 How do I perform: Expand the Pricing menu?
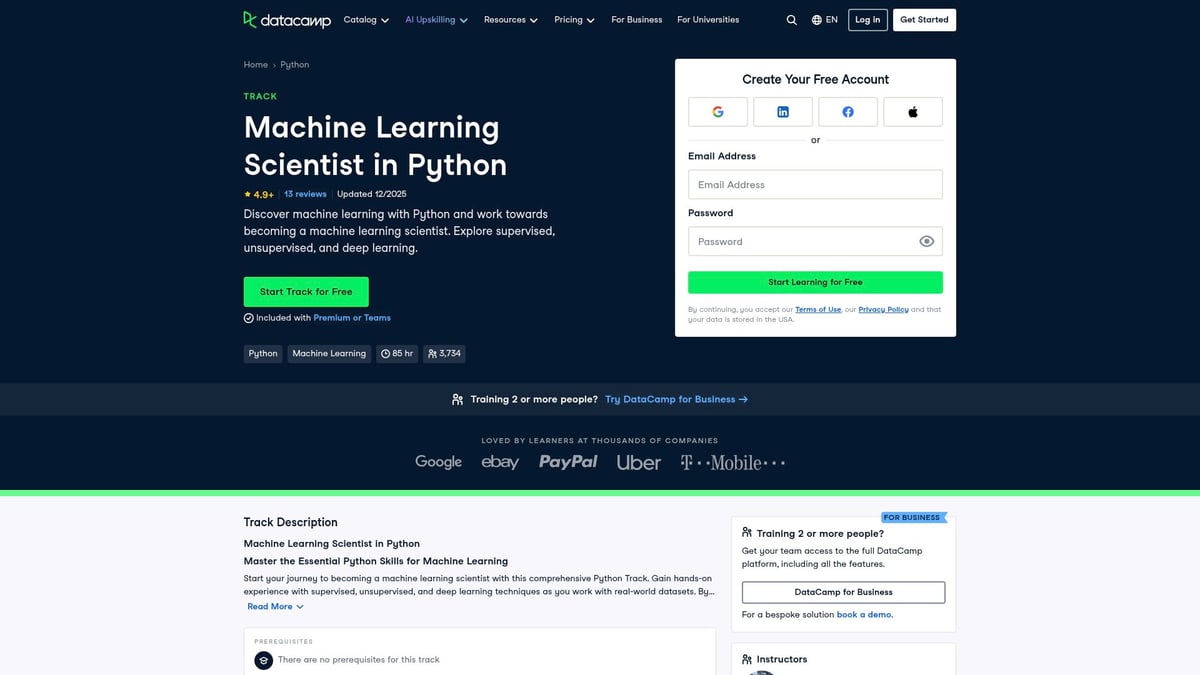574,20
